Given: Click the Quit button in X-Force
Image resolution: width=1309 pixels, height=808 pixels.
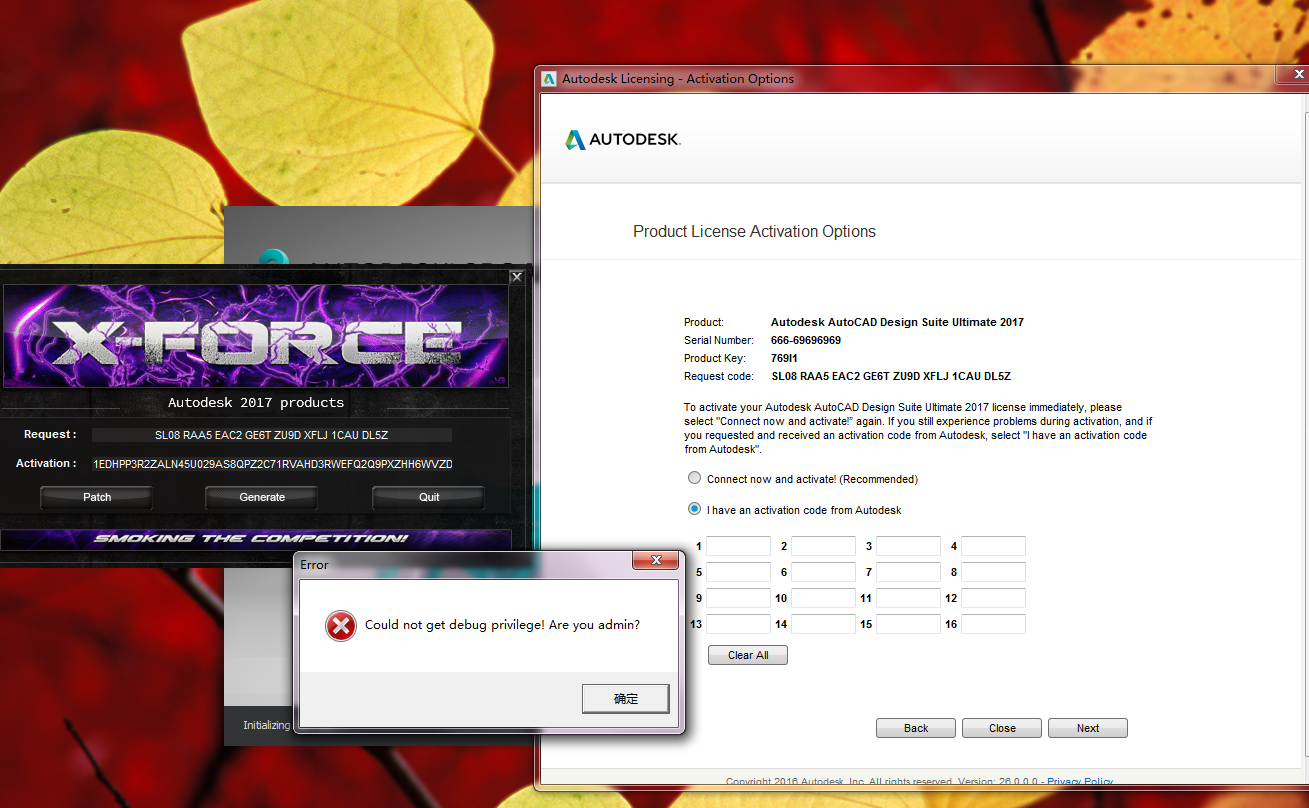Looking at the screenshot, I should pyautogui.click(x=429, y=497).
